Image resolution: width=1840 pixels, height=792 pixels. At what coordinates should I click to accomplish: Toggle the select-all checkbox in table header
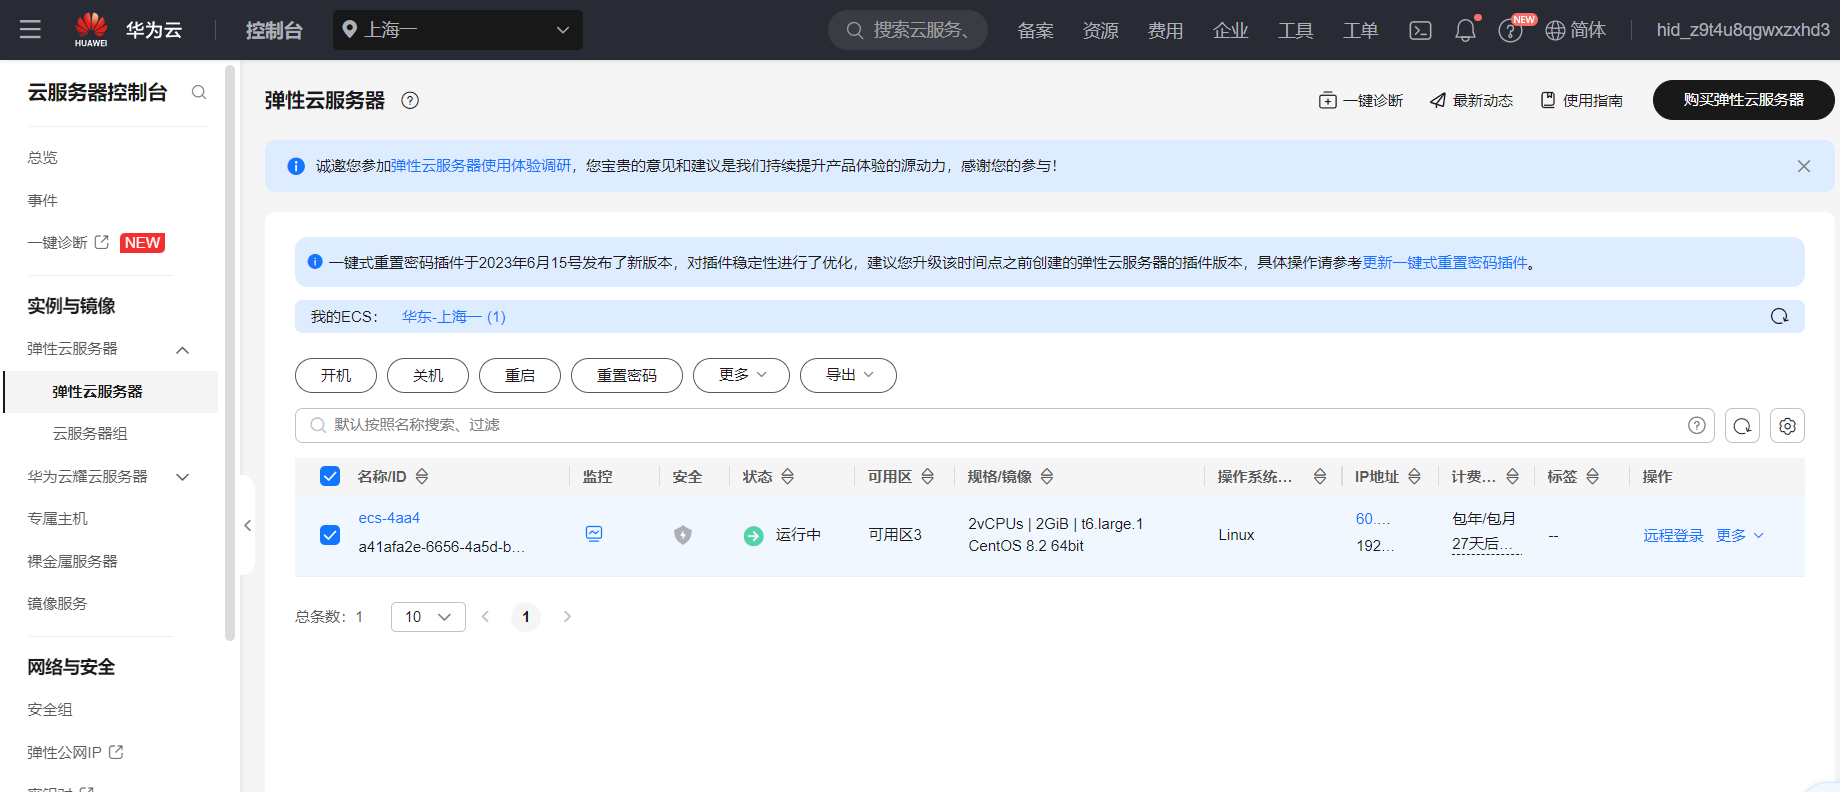(x=330, y=476)
